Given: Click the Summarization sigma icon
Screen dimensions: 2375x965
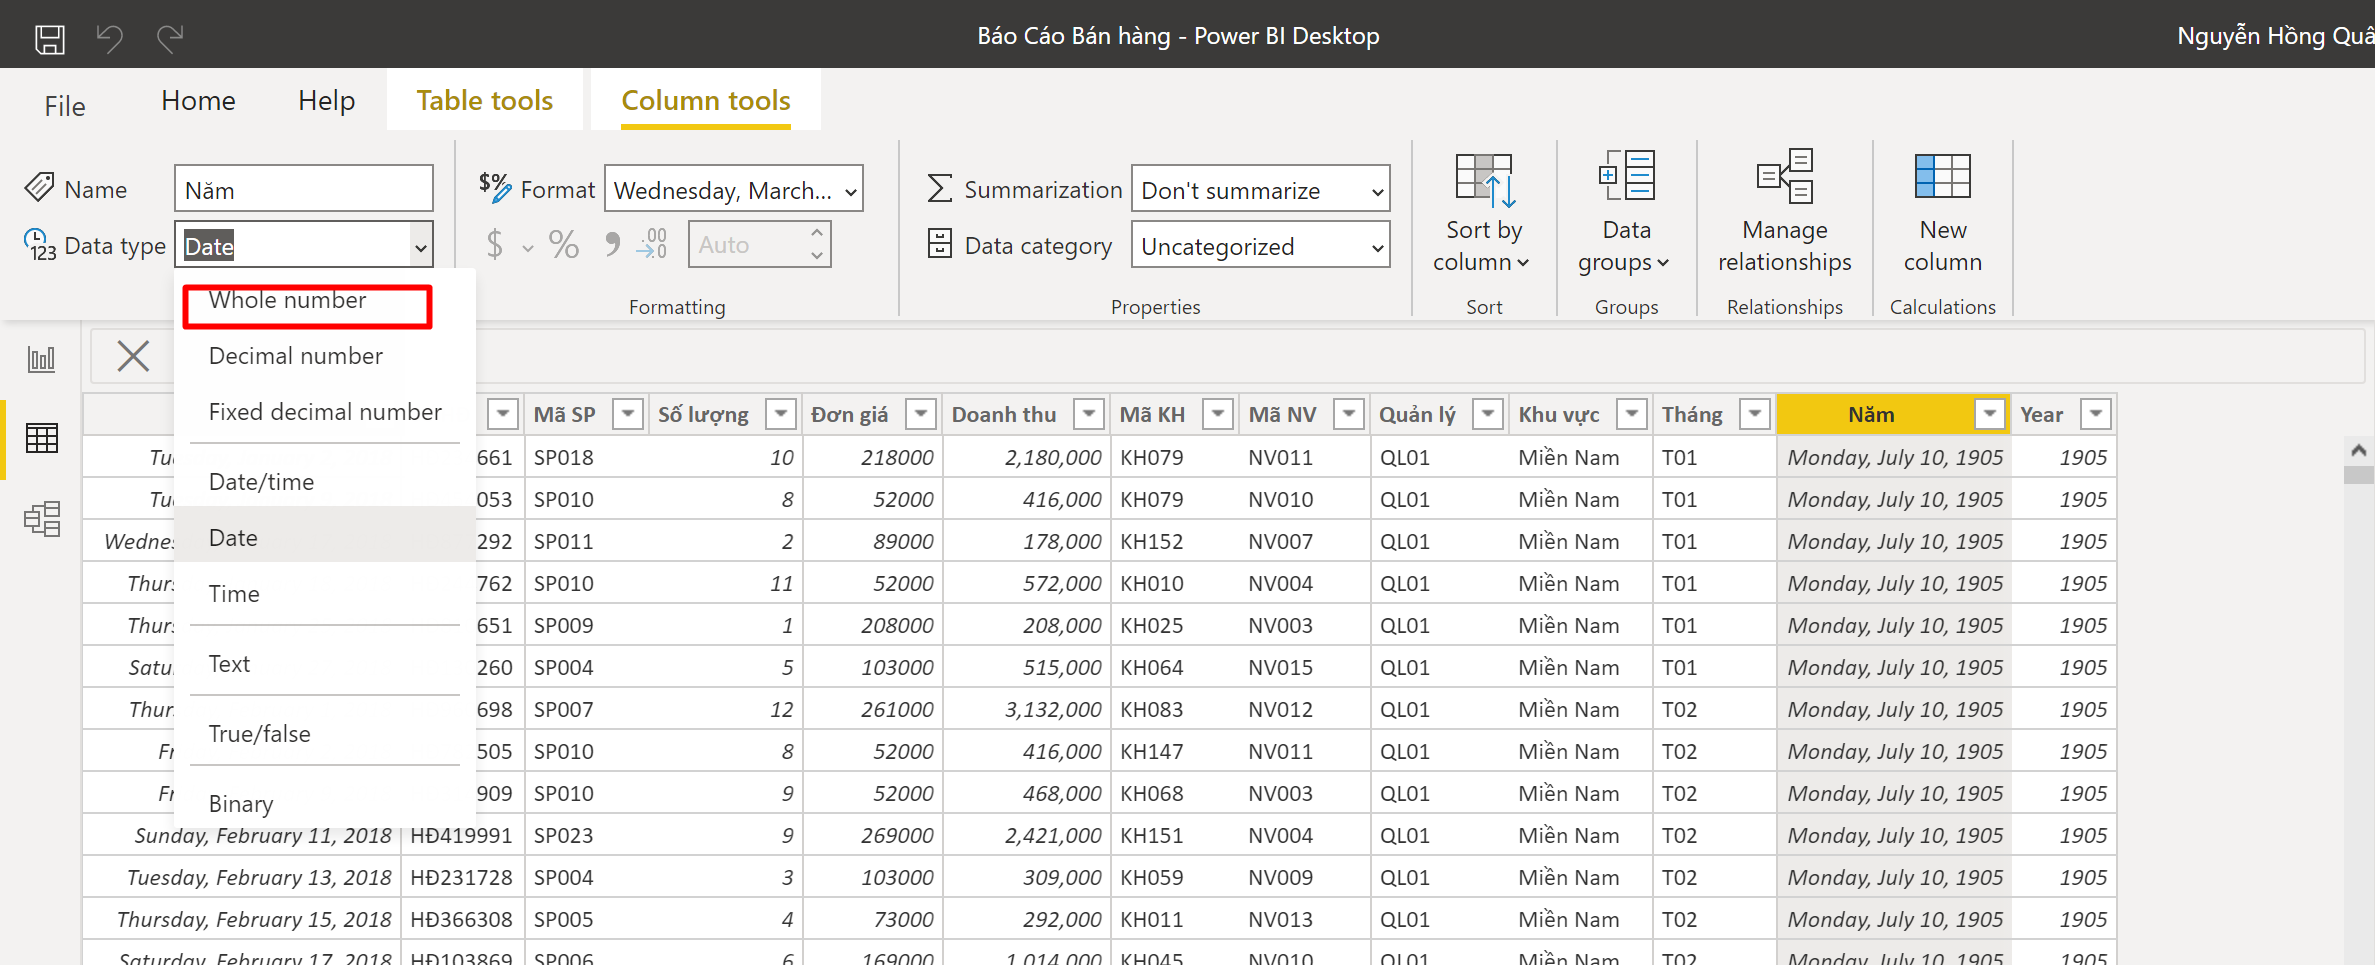Looking at the screenshot, I should coord(939,188).
